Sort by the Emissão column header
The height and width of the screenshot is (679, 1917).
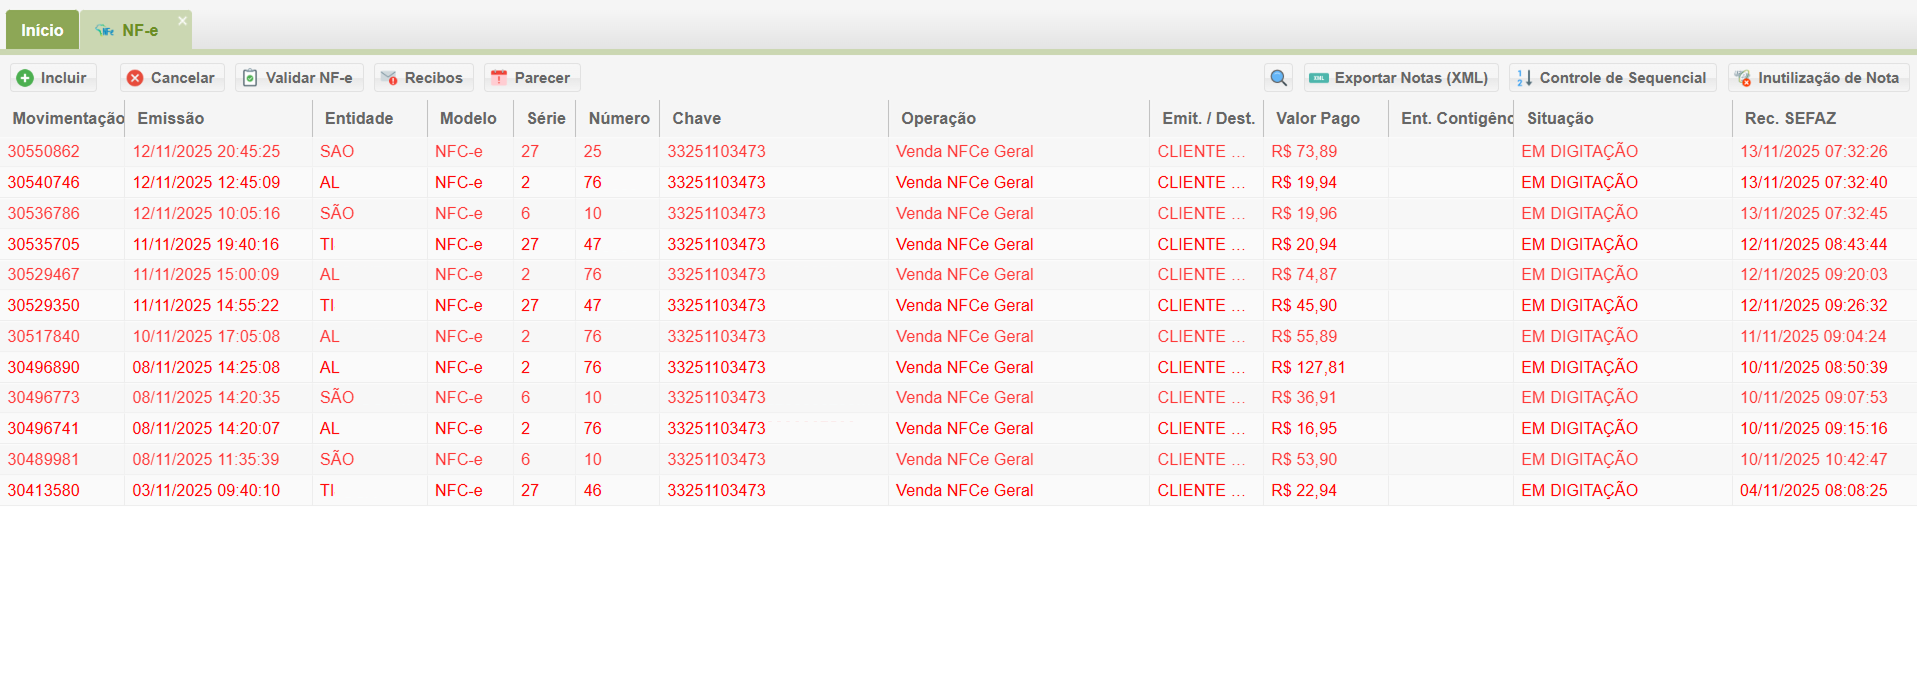click(171, 118)
